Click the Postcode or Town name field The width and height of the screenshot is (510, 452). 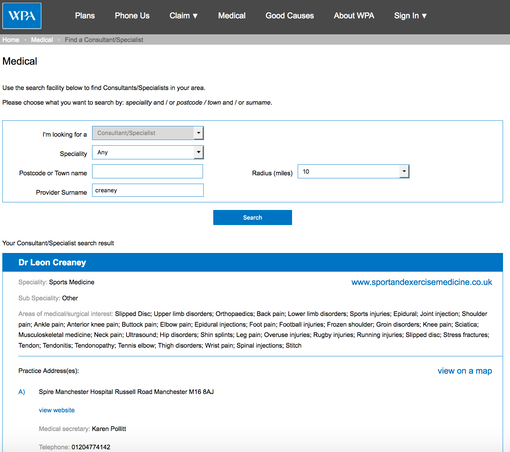tap(147, 172)
